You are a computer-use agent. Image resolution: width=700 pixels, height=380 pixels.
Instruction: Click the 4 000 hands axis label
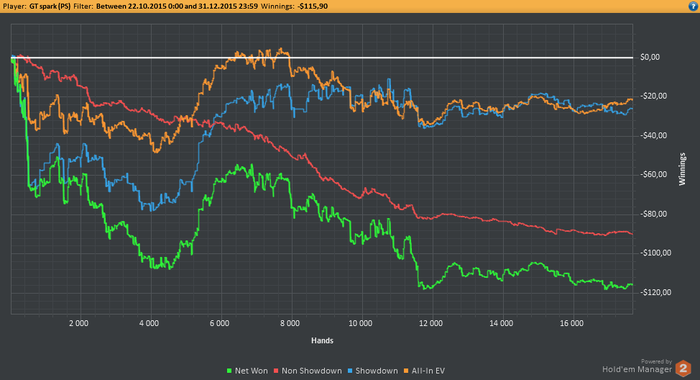coord(149,323)
